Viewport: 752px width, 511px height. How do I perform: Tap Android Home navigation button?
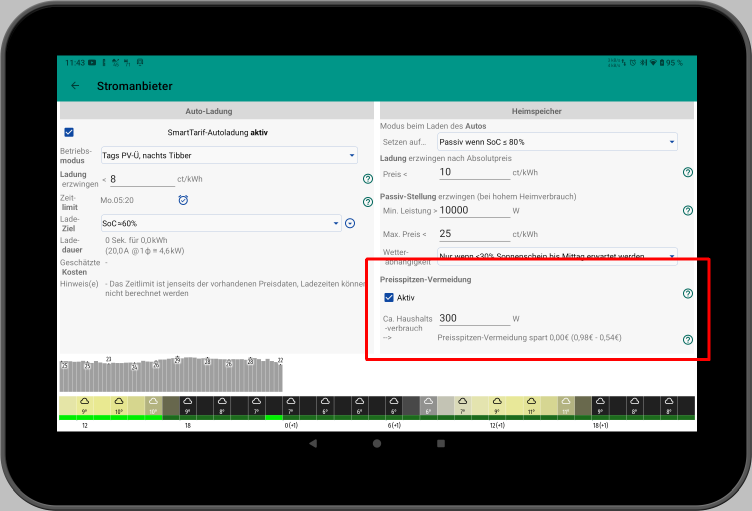click(x=376, y=443)
